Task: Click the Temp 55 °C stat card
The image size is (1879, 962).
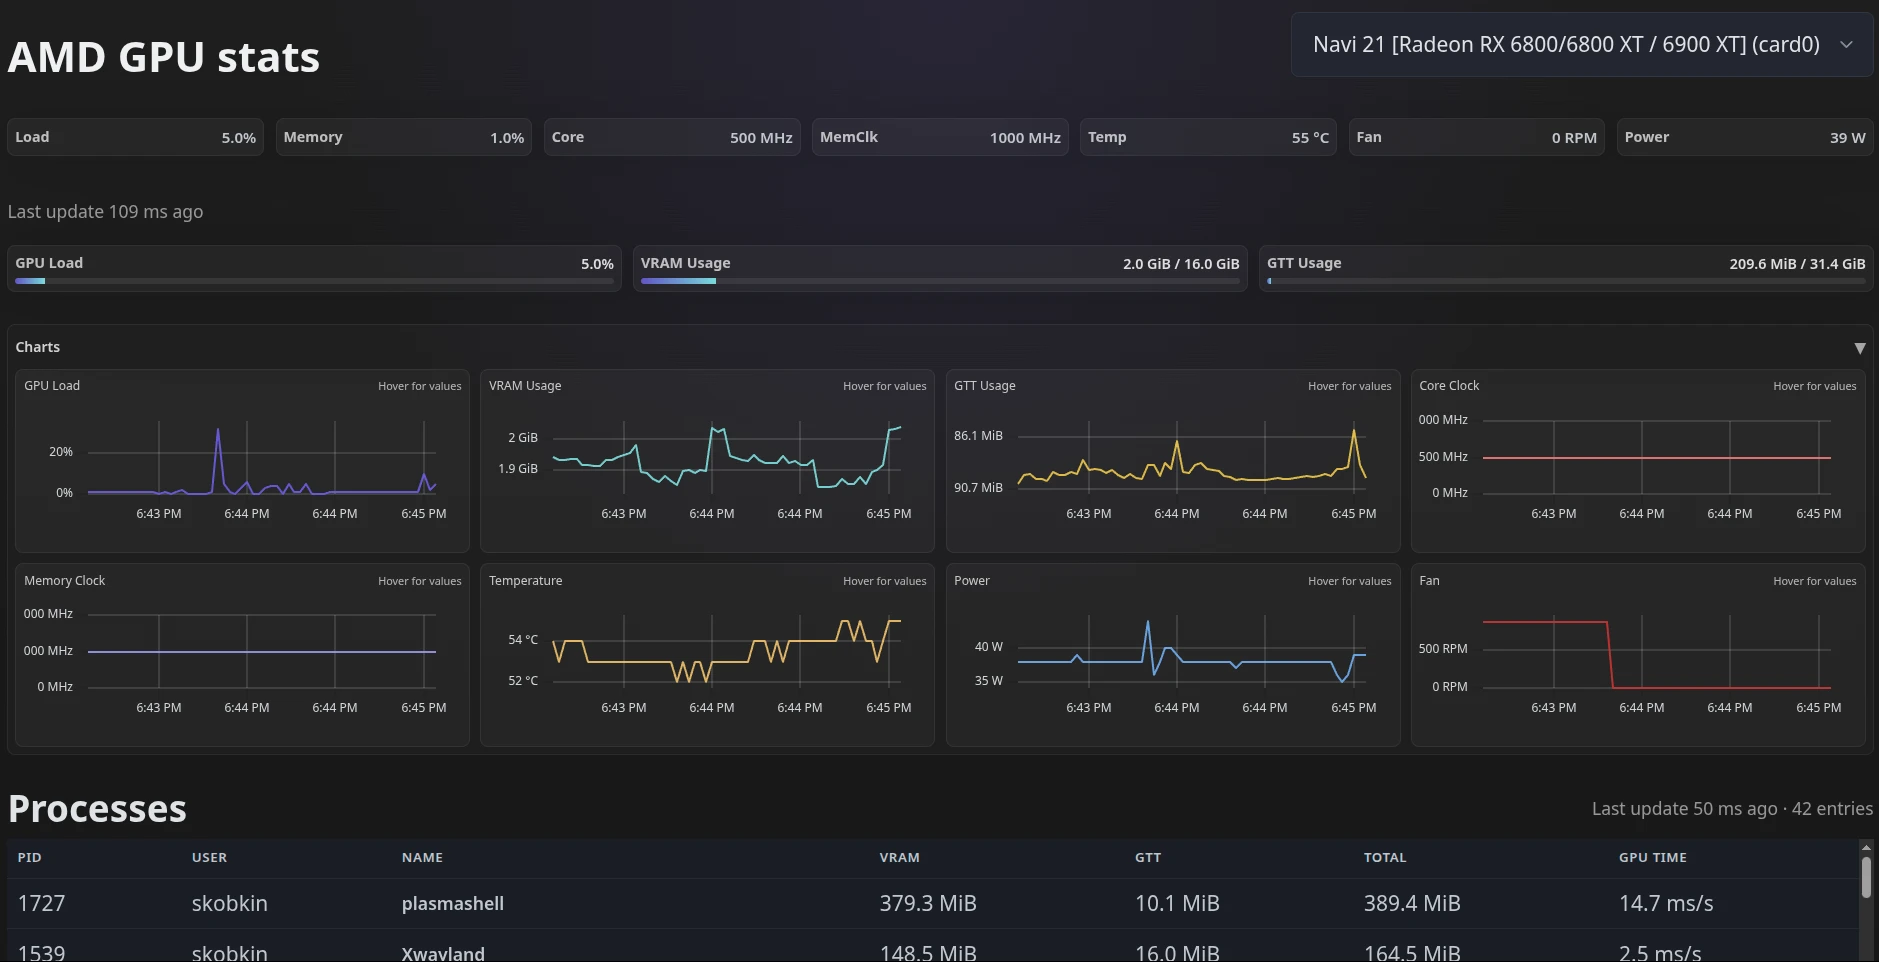Action: point(1208,137)
